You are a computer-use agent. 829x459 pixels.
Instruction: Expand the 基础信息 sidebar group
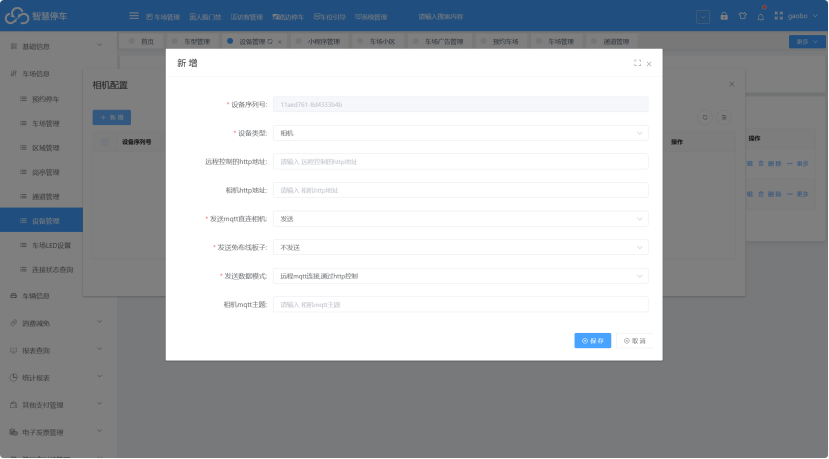point(57,46)
